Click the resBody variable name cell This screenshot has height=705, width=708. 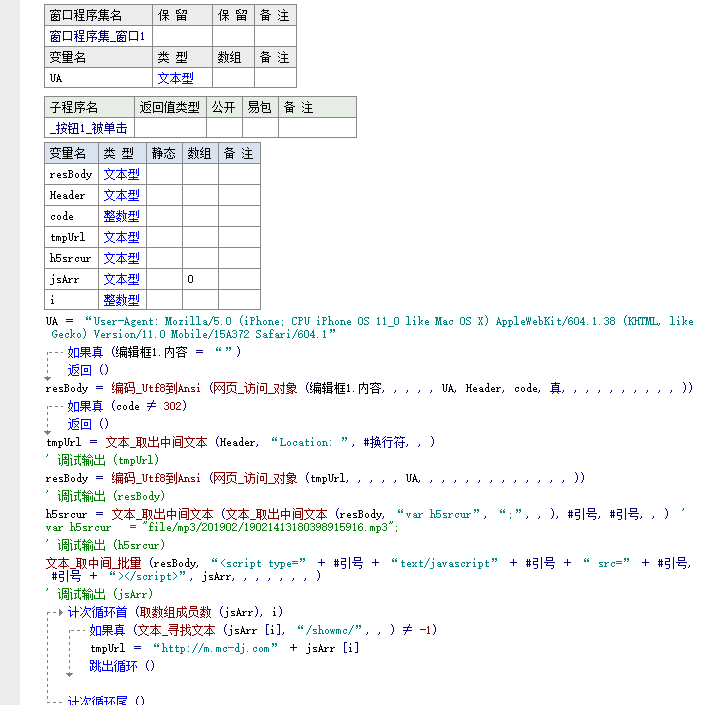(71, 174)
